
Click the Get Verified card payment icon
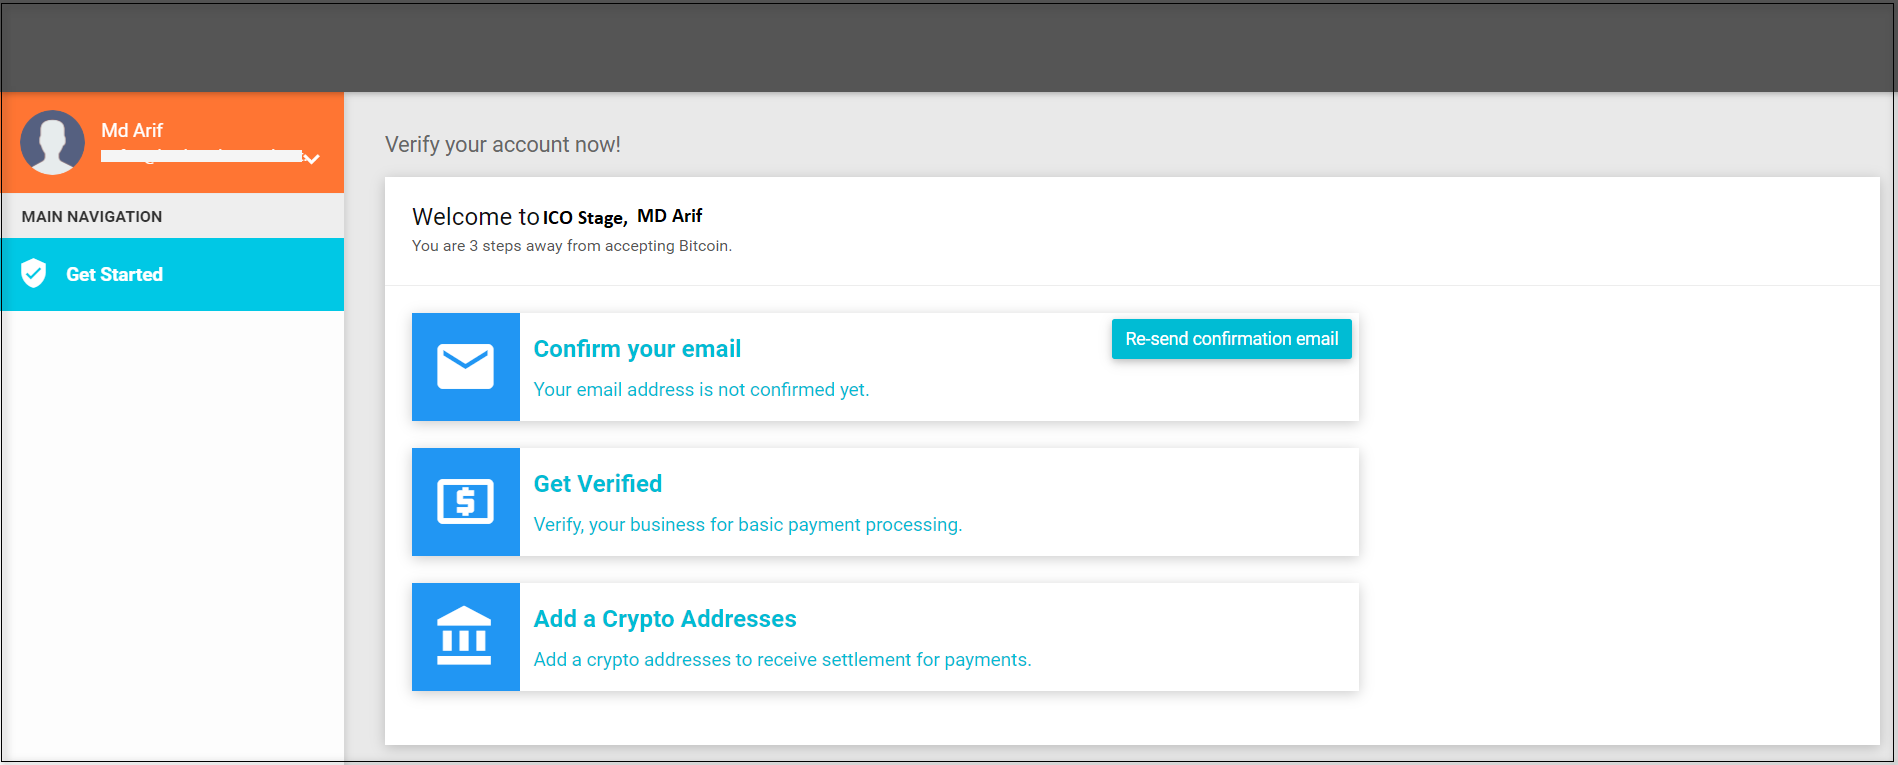[466, 501]
